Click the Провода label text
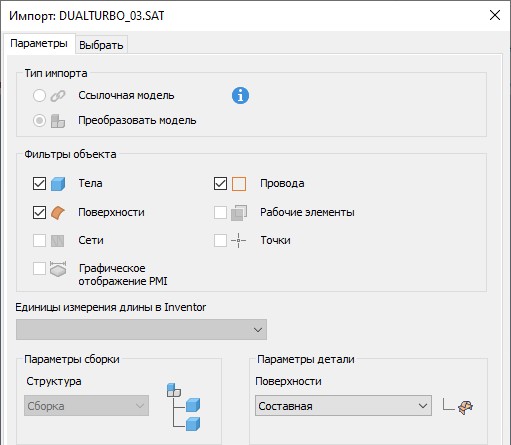 pyautogui.click(x=282, y=184)
